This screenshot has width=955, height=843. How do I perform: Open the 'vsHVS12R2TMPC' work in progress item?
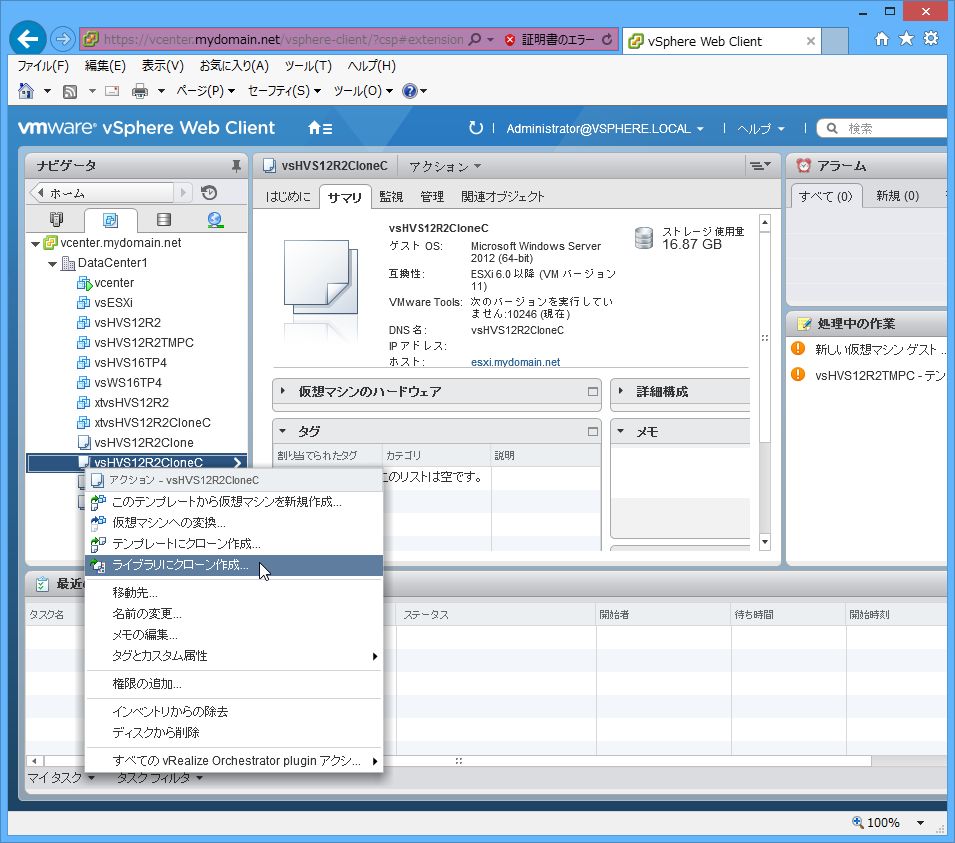tap(879, 376)
